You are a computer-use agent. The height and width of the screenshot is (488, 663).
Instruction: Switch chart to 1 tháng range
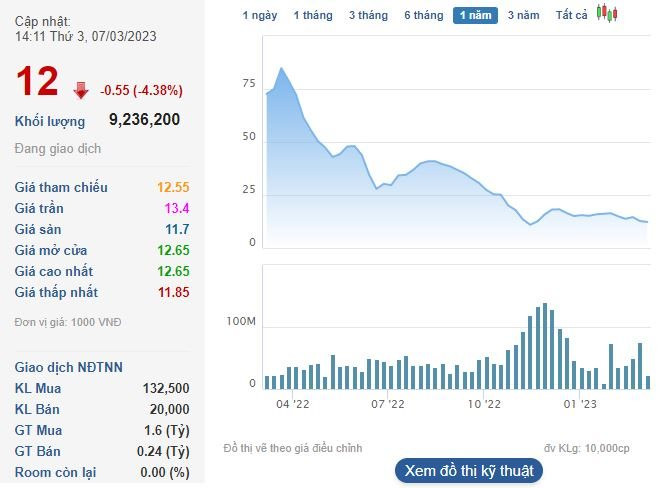coord(313,16)
